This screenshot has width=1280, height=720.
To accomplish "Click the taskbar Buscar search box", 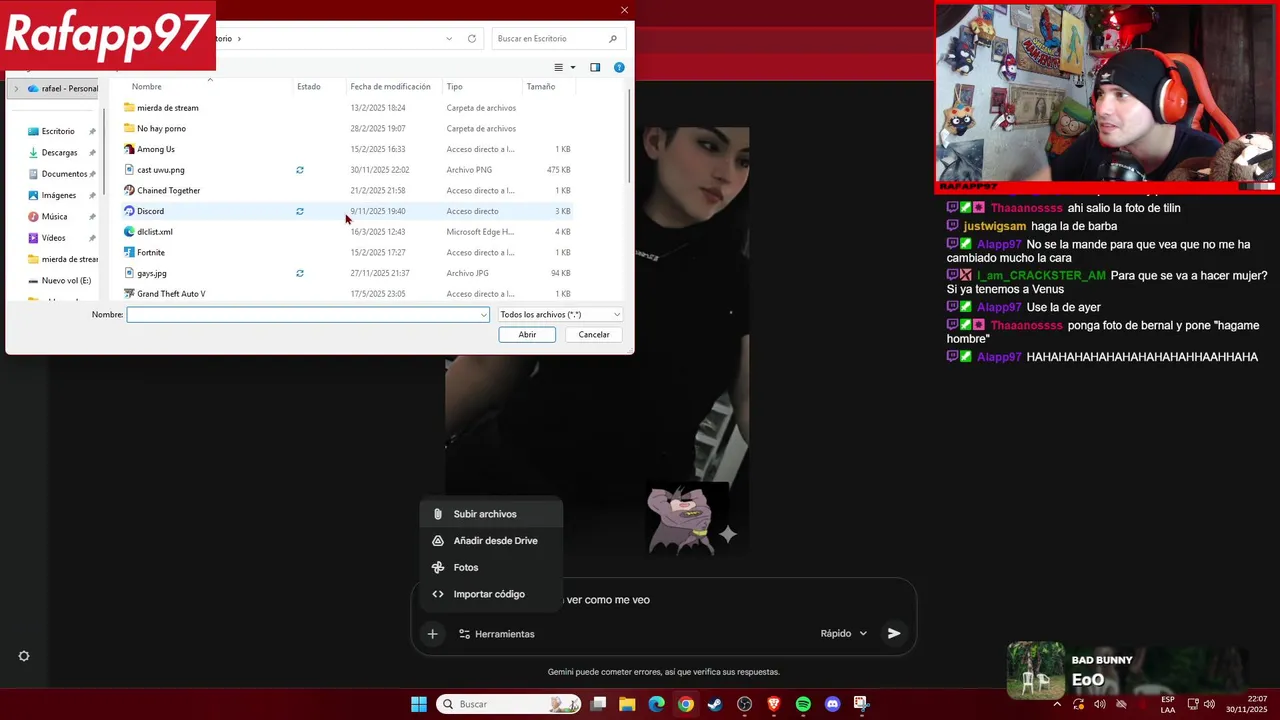I will [509, 704].
